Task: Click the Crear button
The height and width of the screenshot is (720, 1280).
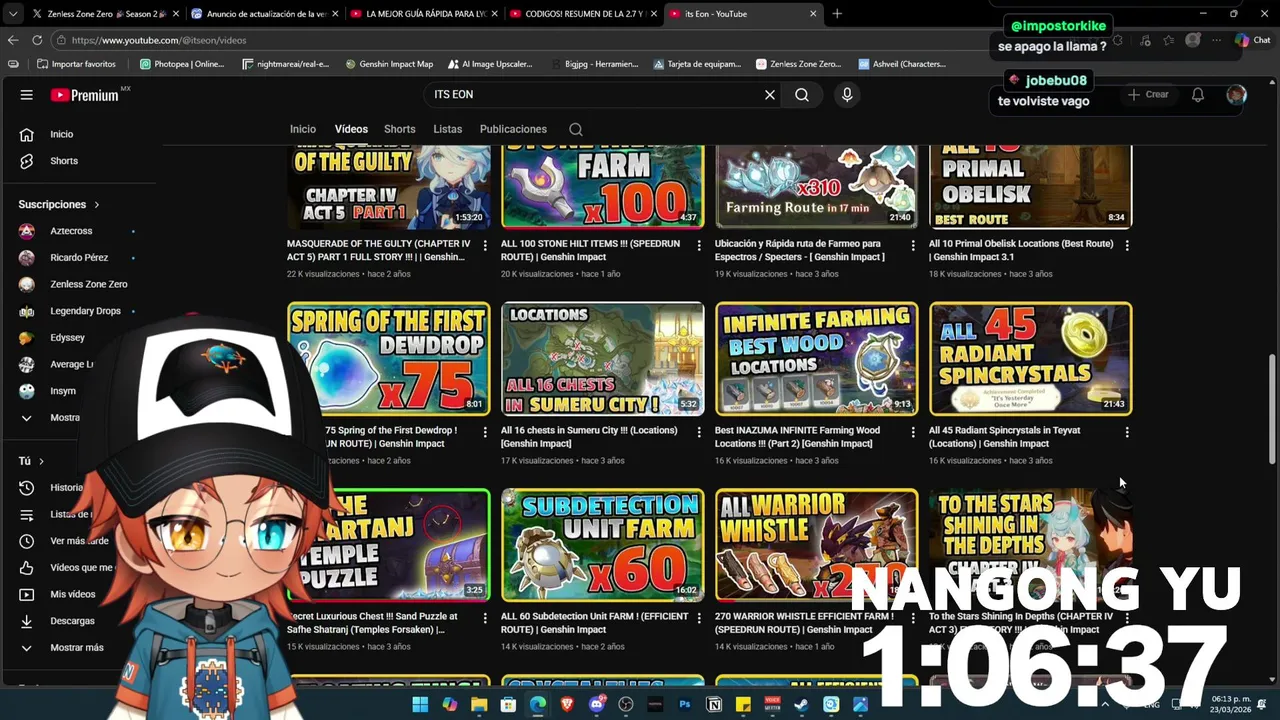Action: coord(1148,95)
